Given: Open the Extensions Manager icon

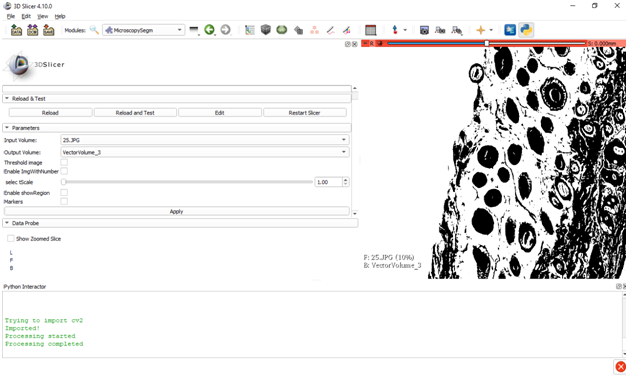Looking at the screenshot, I should coord(510,30).
